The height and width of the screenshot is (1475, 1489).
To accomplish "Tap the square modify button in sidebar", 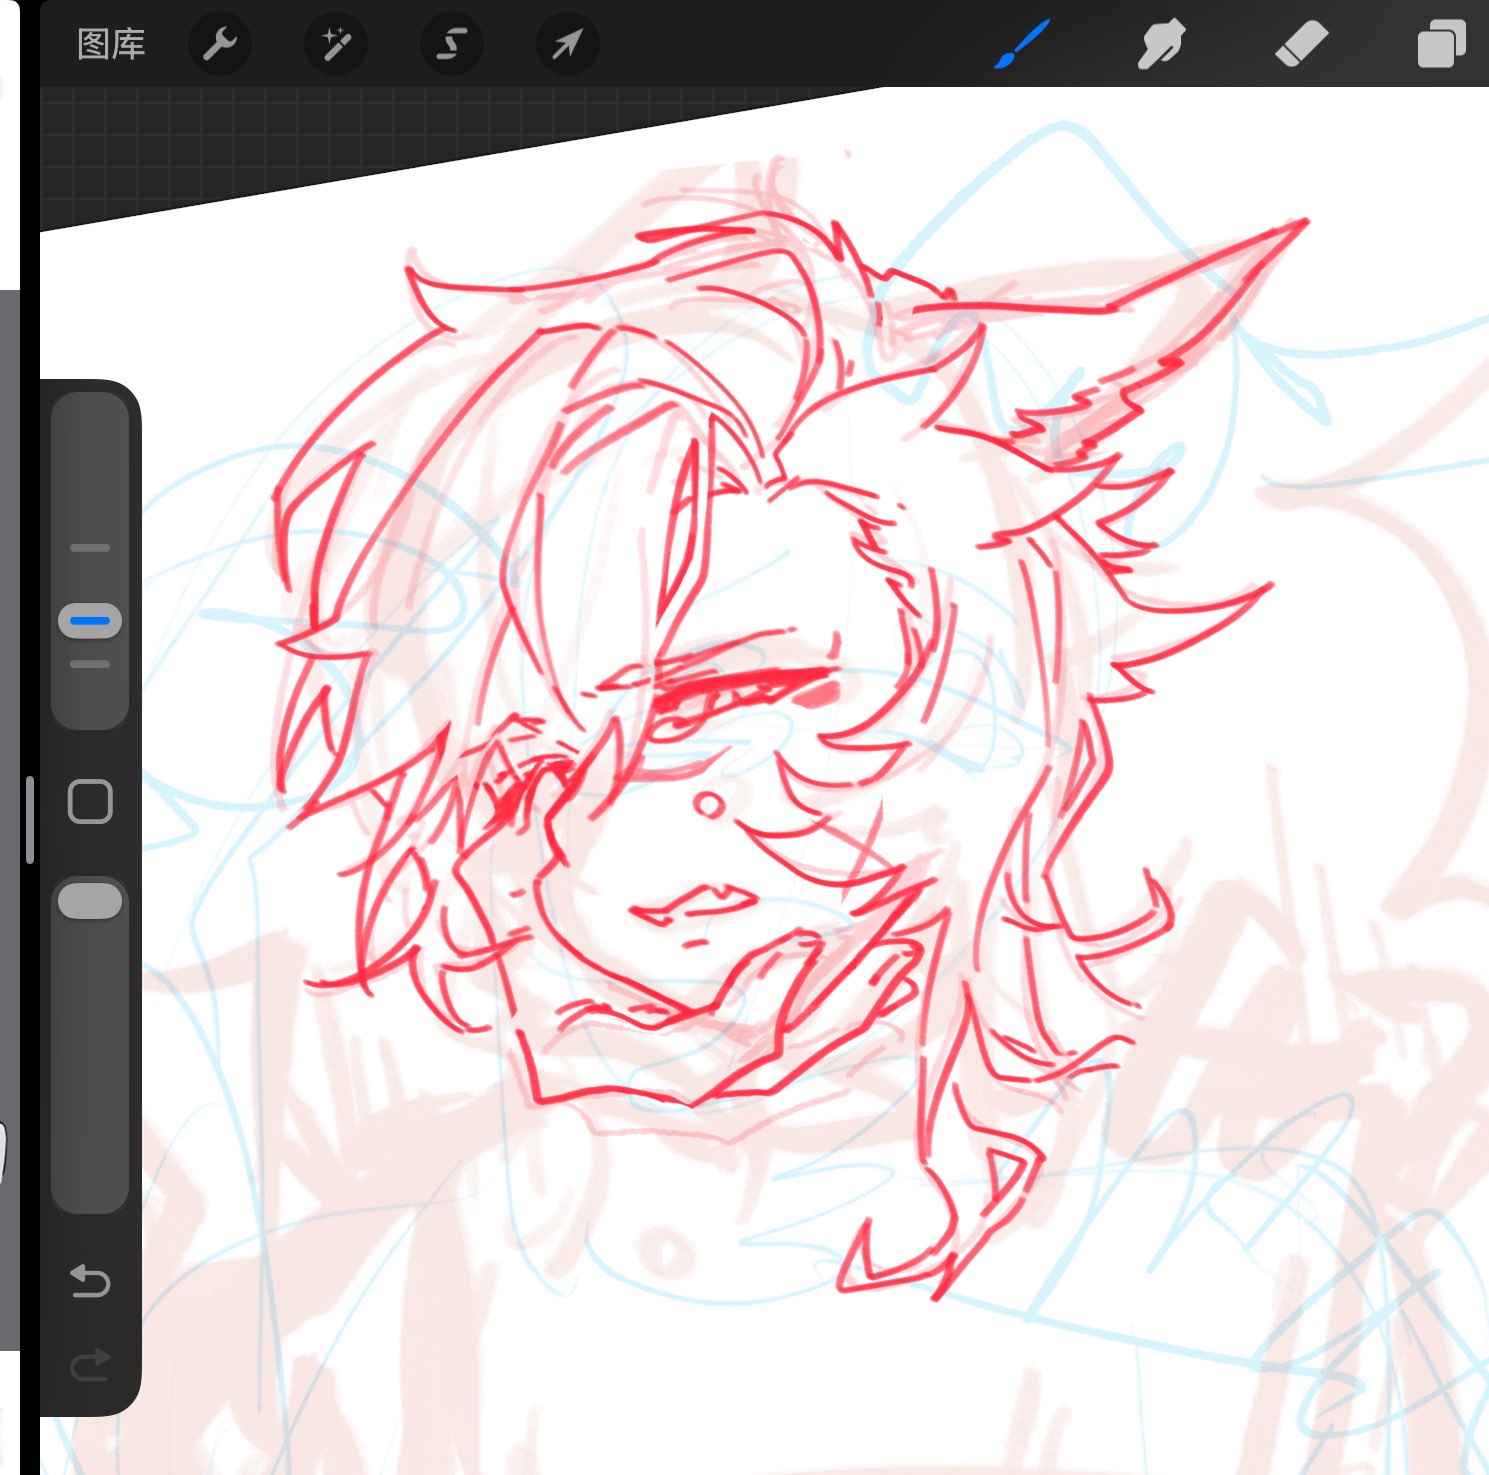I will (x=90, y=802).
